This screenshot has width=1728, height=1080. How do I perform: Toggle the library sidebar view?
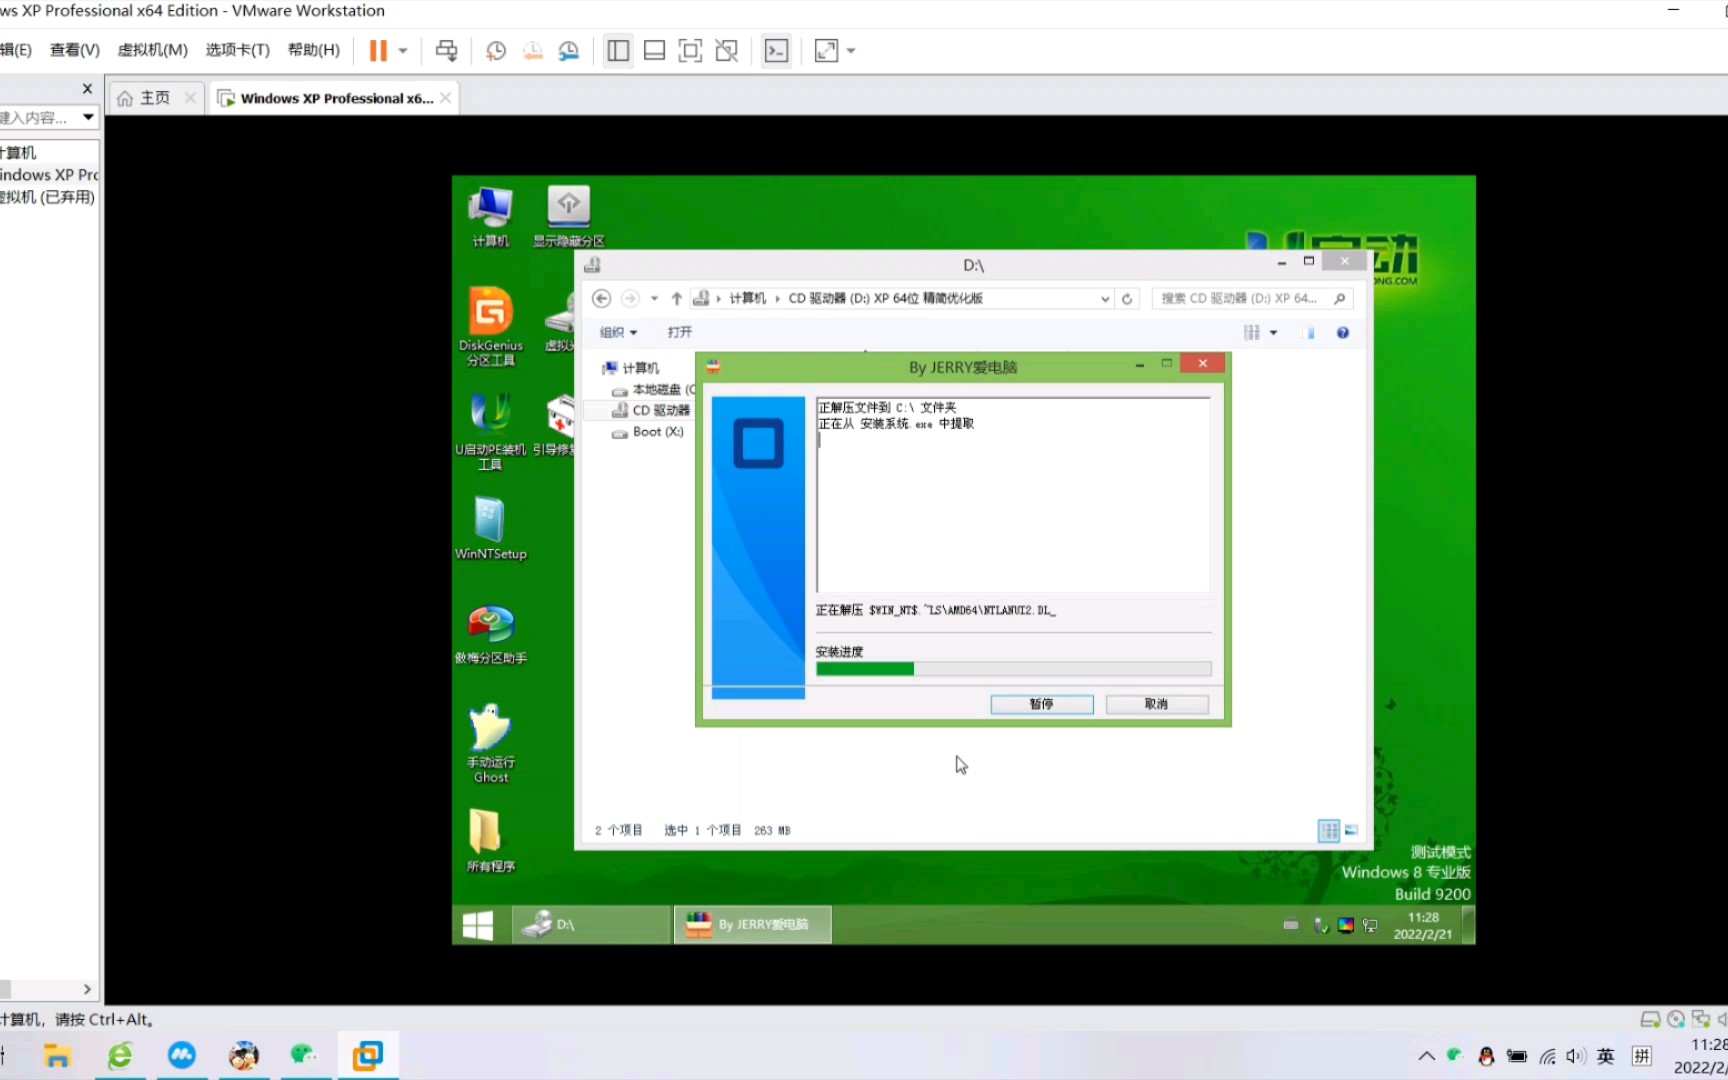click(x=618, y=50)
